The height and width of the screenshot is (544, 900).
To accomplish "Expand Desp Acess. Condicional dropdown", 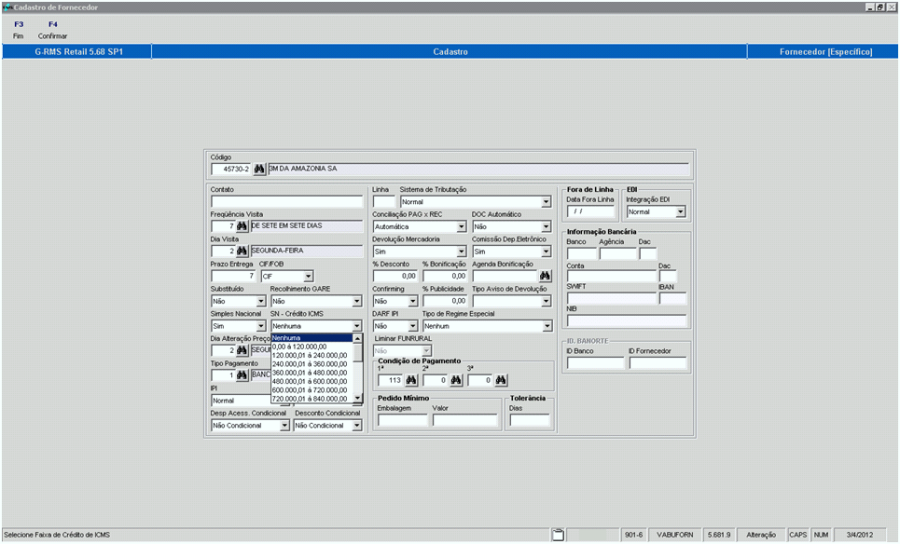I will (x=284, y=426).
